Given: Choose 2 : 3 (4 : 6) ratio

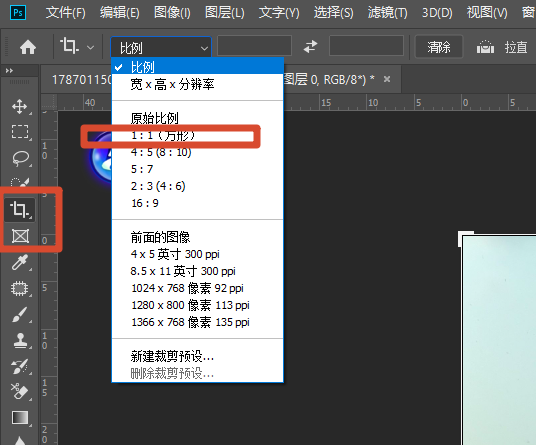Looking at the screenshot, I should [x=198, y=186].
